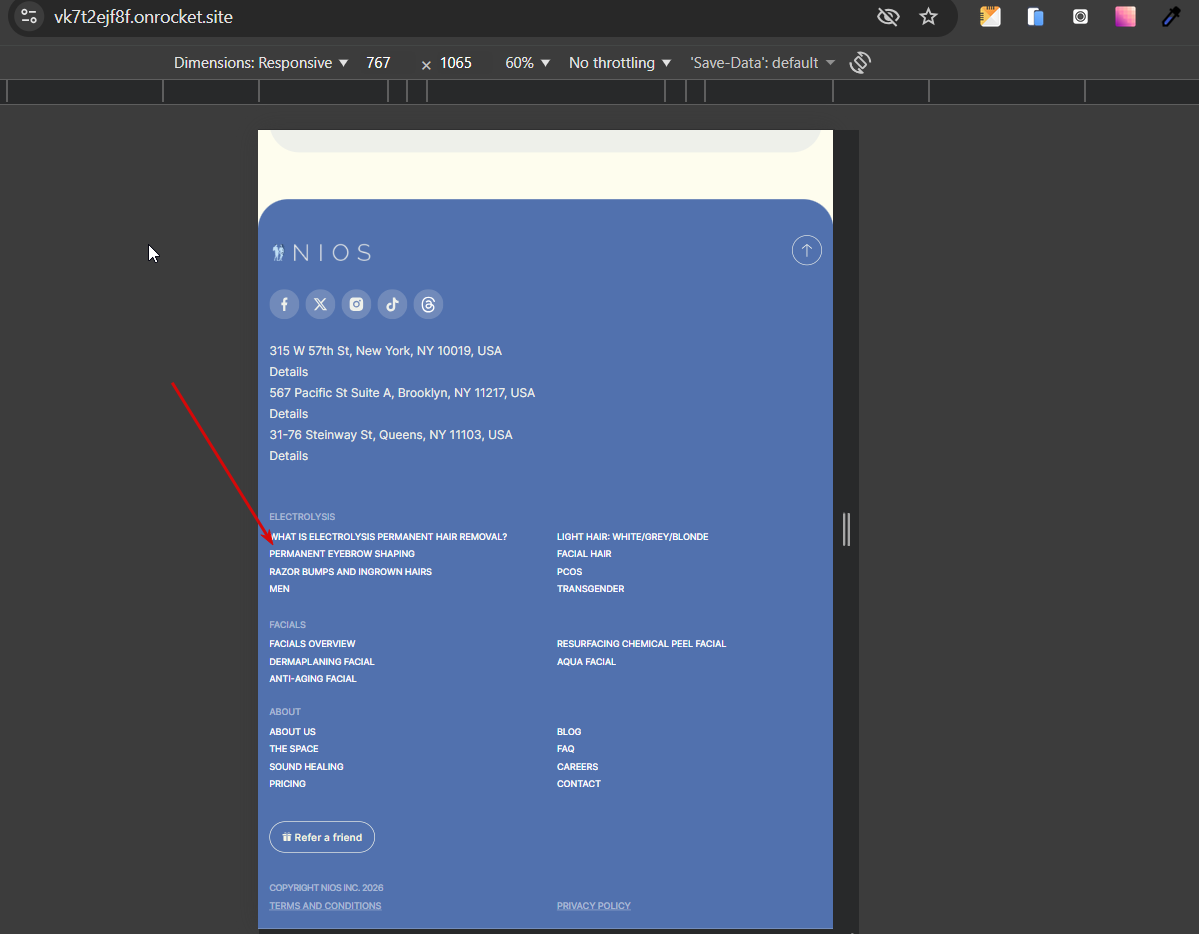Open Permanent Eyebrow Shaping link
Screen dimensions: 1199x934
(x=342, y=554)
